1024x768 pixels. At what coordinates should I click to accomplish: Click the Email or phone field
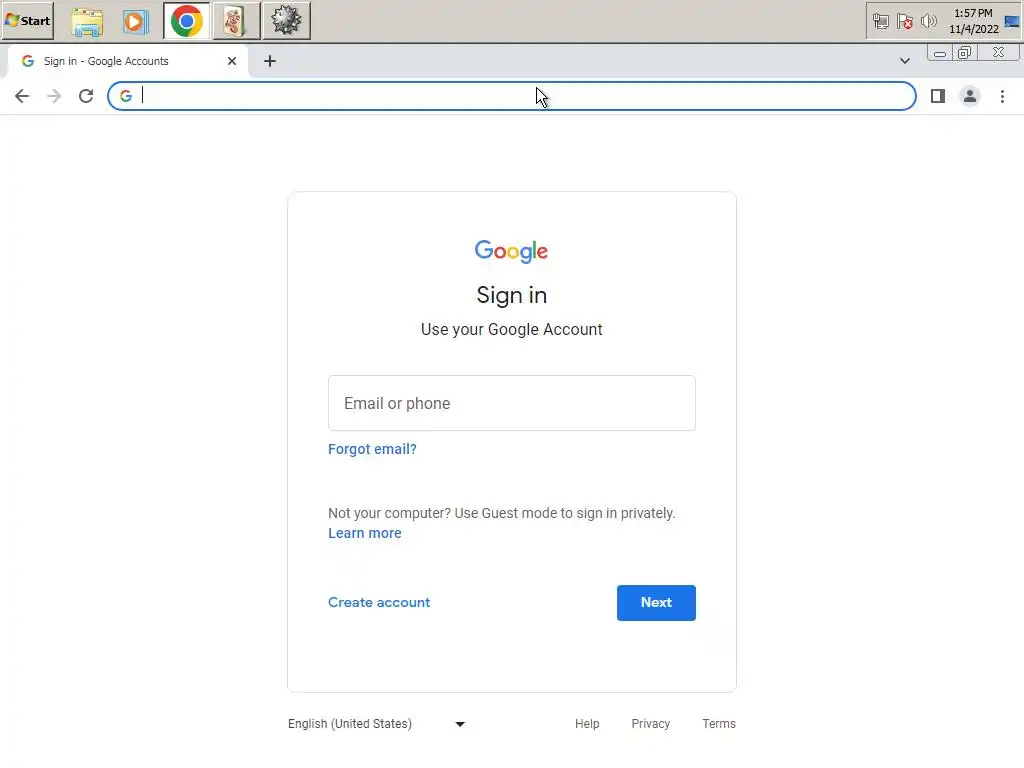click(x=511, y=403)
